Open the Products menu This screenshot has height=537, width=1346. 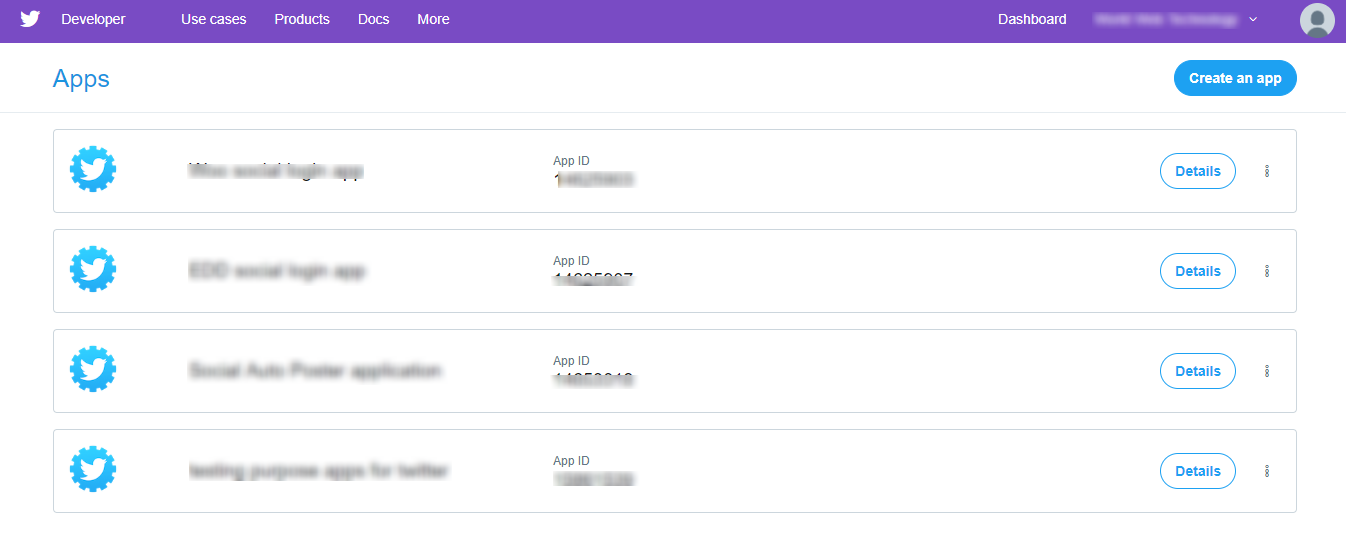pyautogui.click(x=302, y=19)
